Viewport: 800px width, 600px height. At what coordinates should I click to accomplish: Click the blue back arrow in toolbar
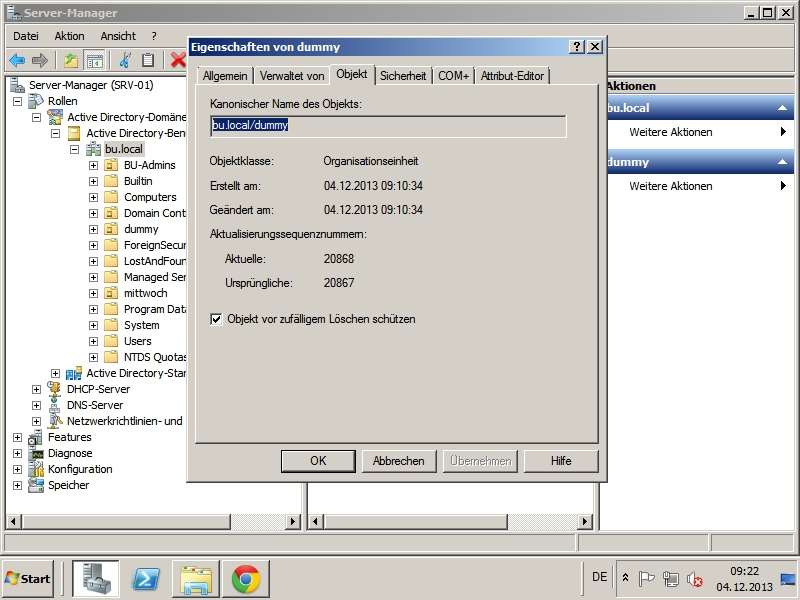(17, 60)
